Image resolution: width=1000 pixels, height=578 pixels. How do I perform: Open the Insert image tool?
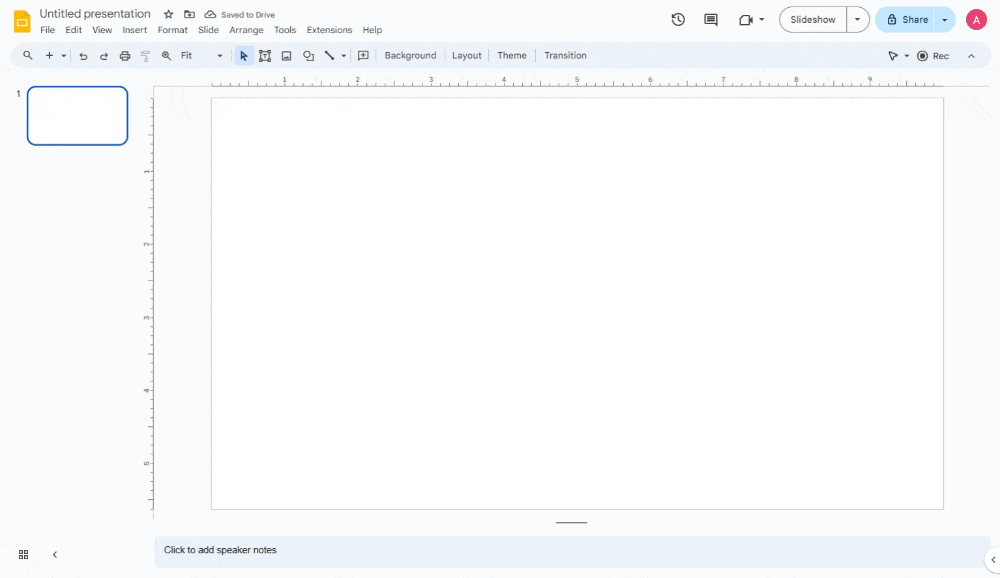287,55
